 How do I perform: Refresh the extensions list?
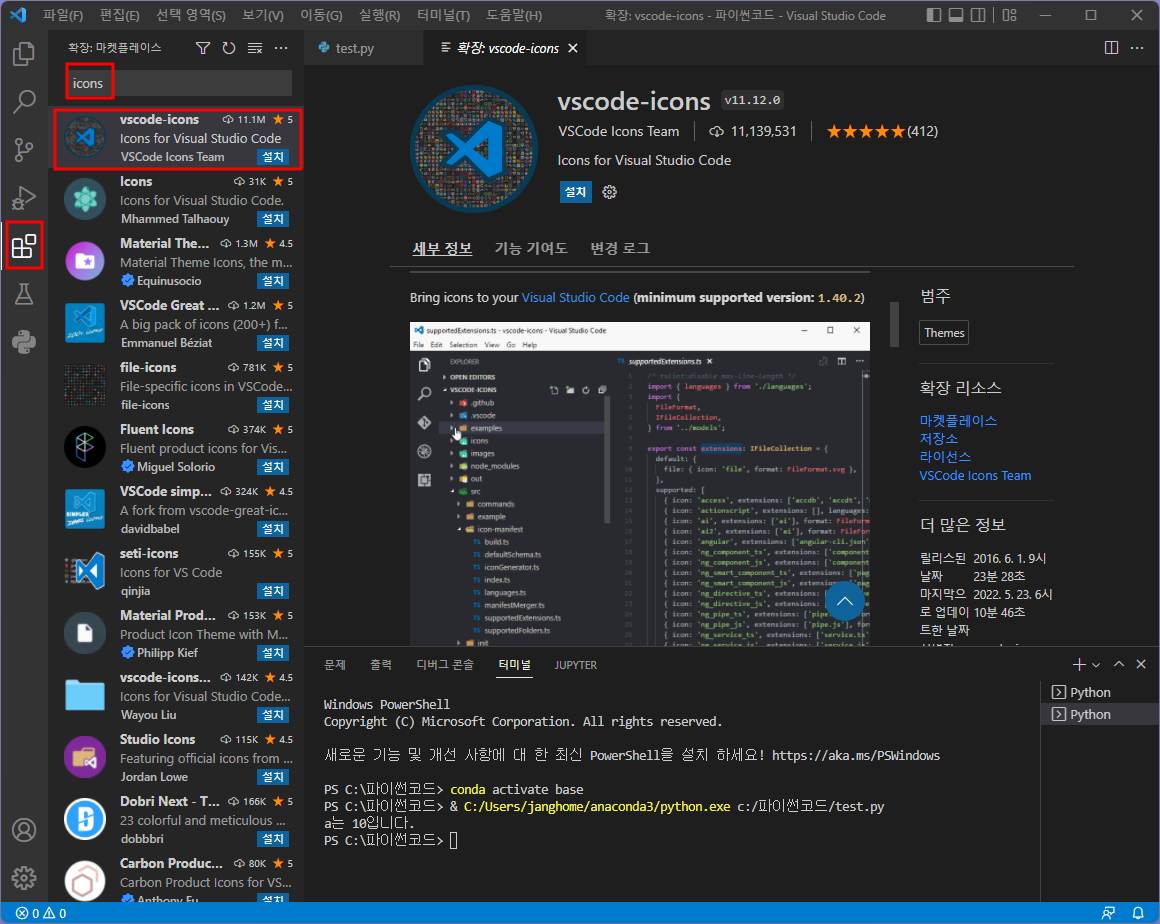tap(229, 48)
